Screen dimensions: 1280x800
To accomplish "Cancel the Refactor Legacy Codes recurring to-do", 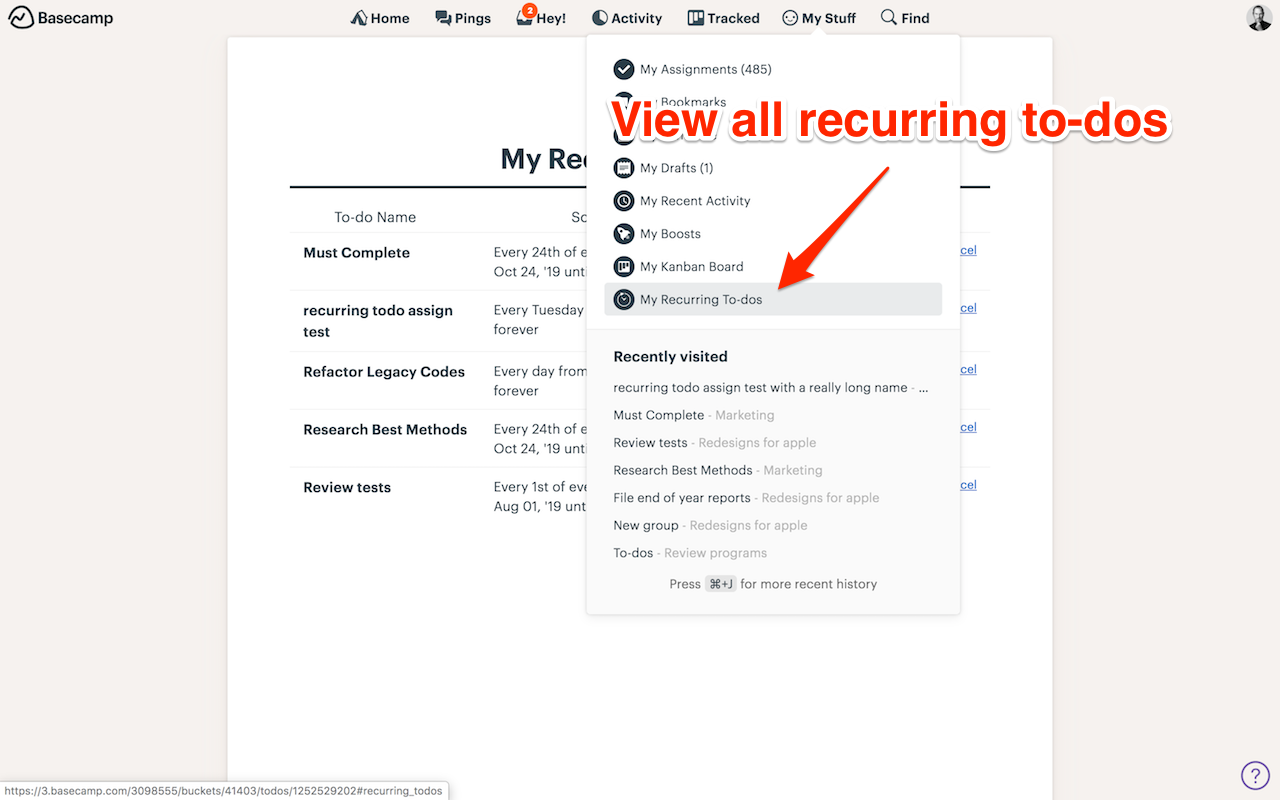I will [x=968, y=370].
